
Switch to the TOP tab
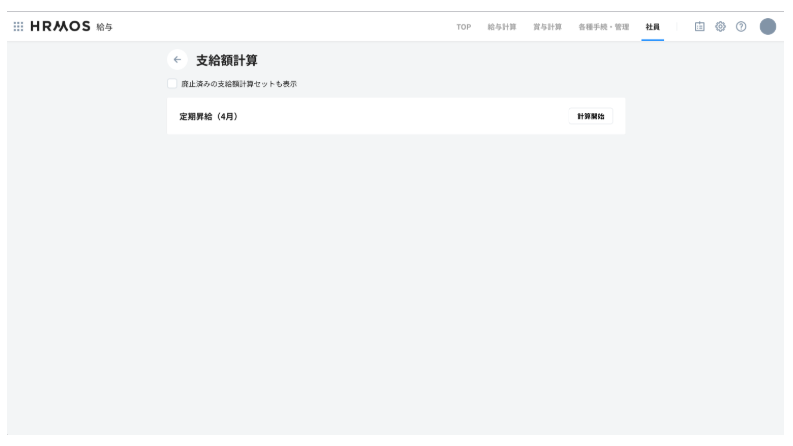463,26
